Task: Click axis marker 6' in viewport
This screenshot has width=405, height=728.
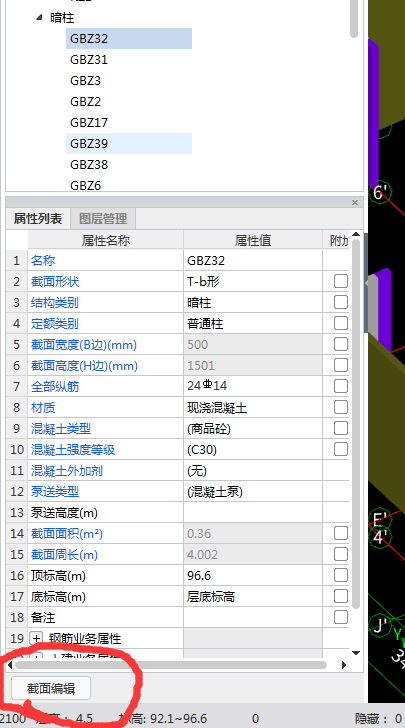Action: tap(381, 192)
